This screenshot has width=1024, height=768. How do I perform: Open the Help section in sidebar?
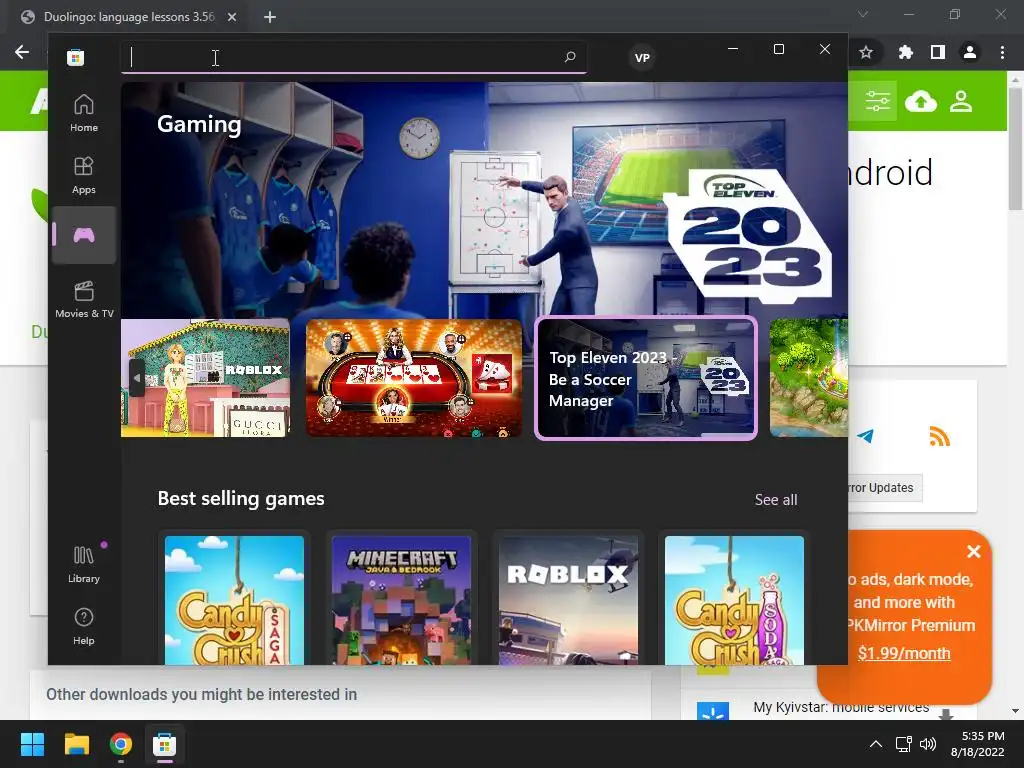[x=84, y=626]
